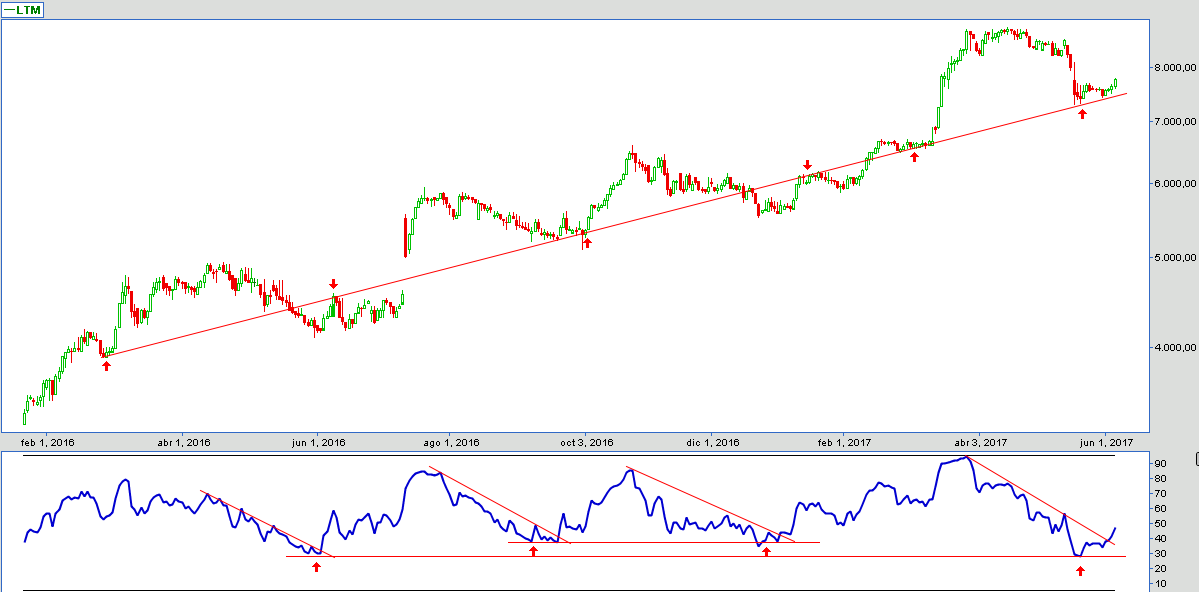Click the last red up arrow in oscillator panel
Image resolution: width=1199 pixels, height=592 pixels.
click(1080, 571)
